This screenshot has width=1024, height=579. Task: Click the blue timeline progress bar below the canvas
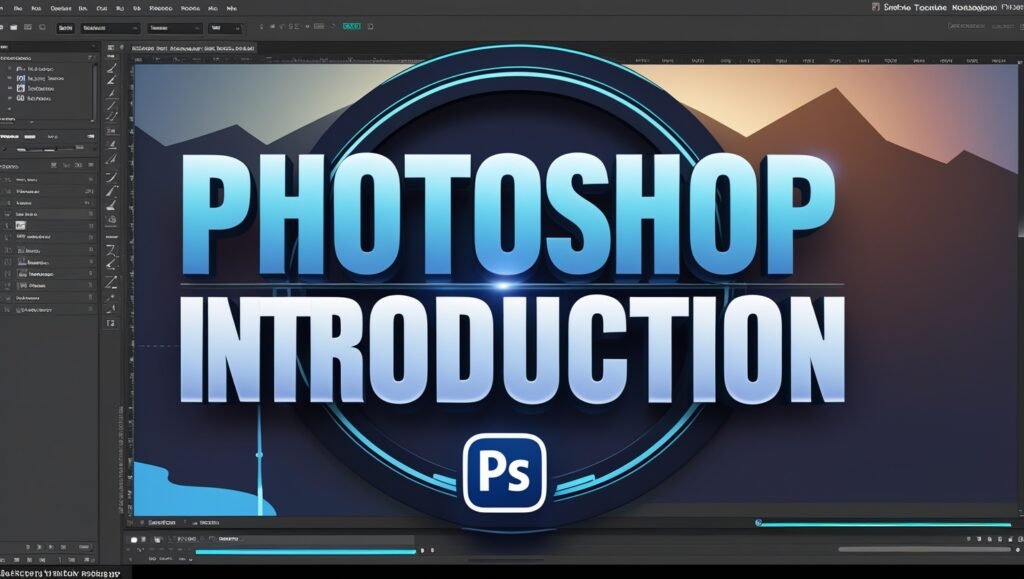click(306, 552)
